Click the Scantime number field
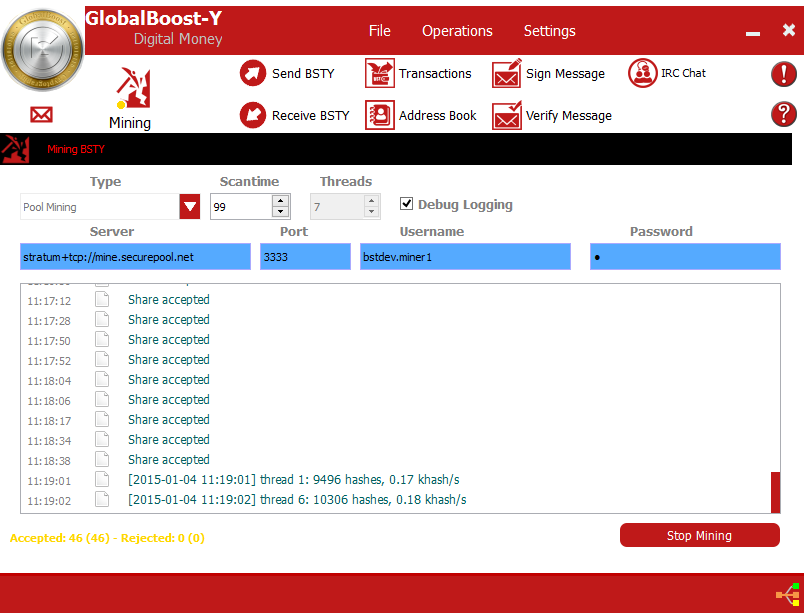 (x=241, y=207)
